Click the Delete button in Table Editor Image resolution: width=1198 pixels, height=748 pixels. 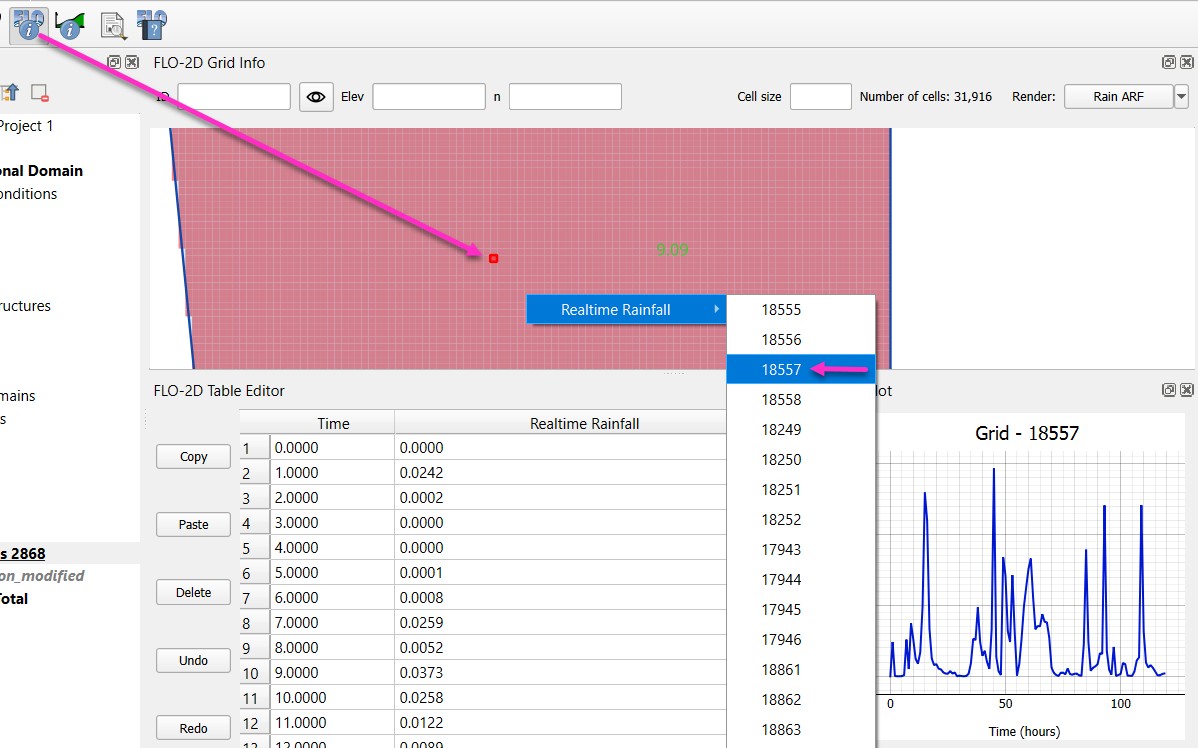click(193, 592)
